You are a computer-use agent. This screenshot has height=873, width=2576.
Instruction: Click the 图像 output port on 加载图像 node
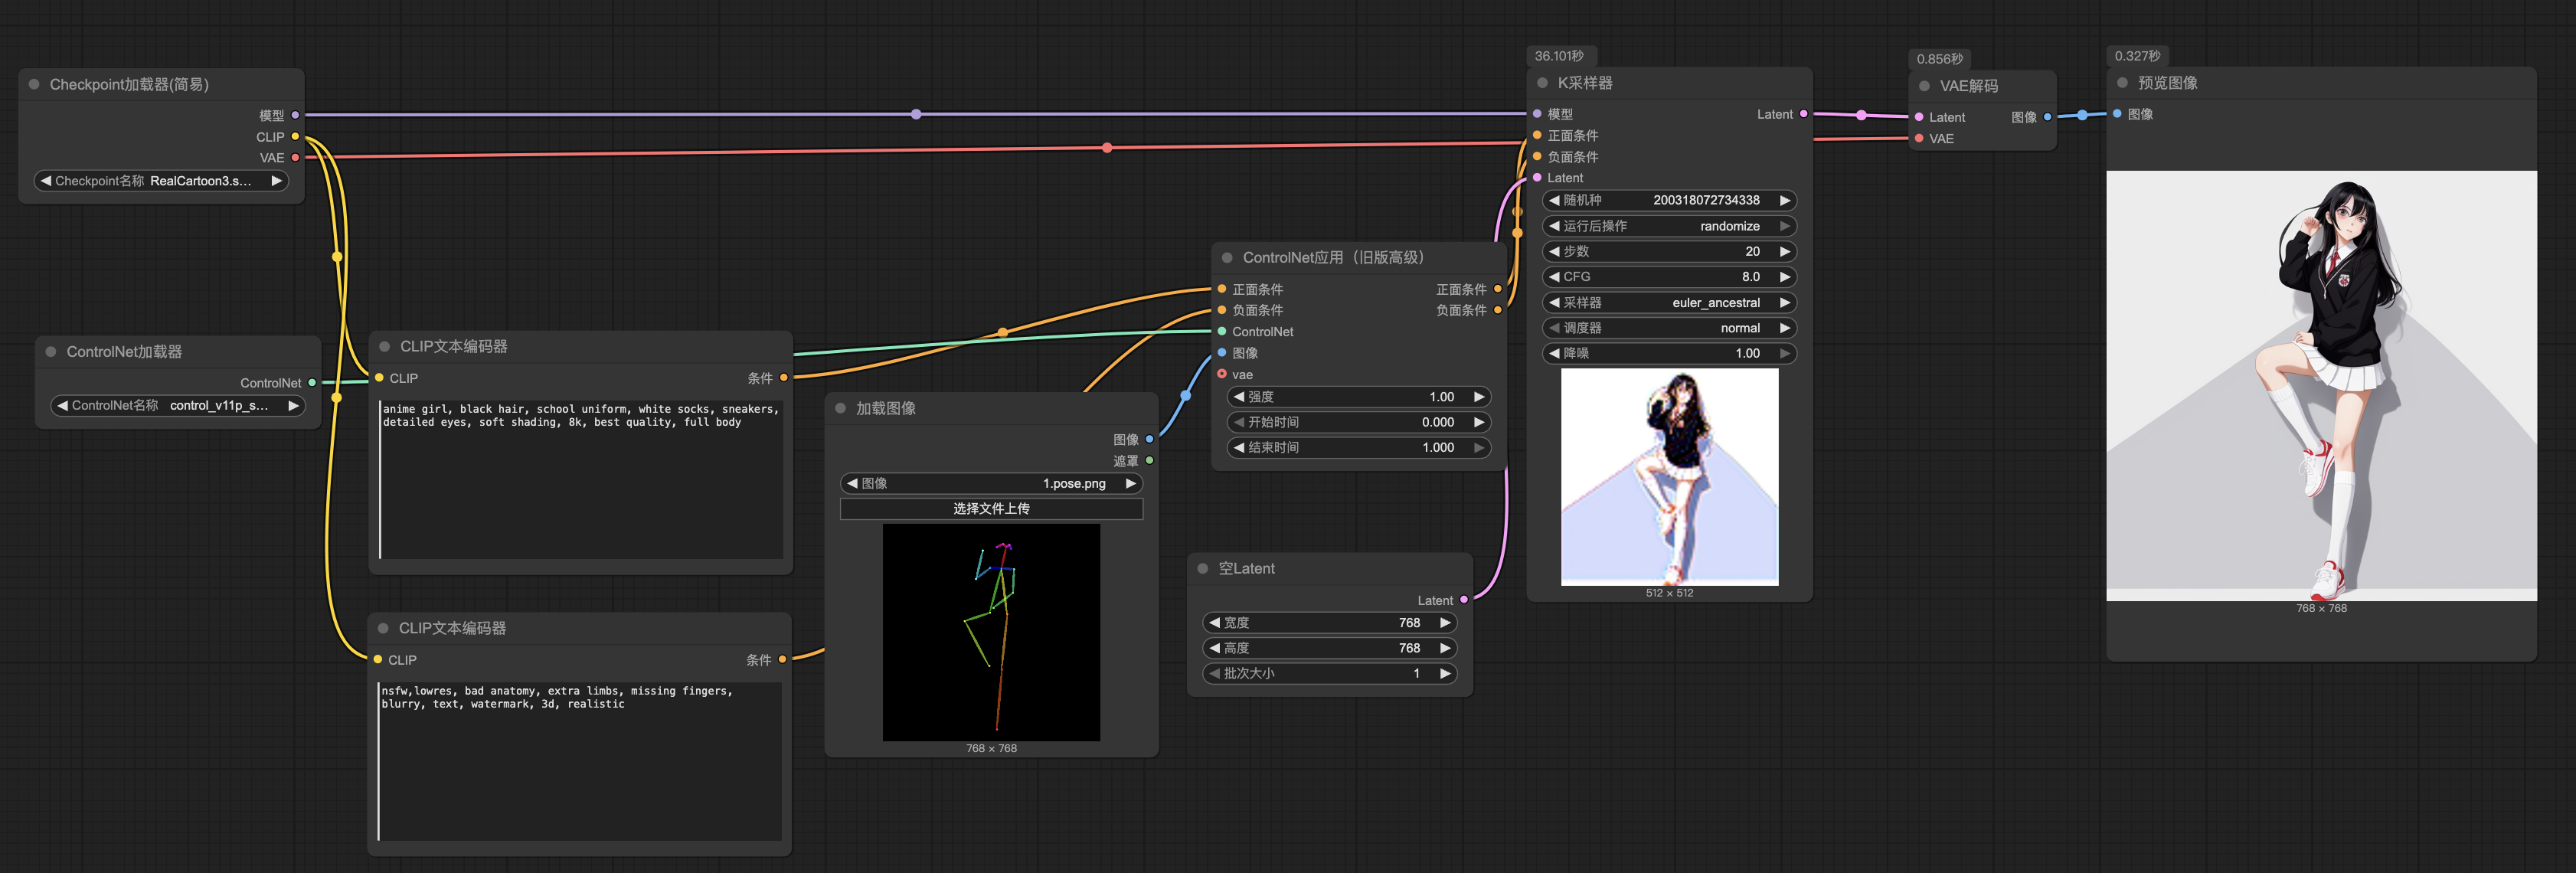(x=1152, y=437)
